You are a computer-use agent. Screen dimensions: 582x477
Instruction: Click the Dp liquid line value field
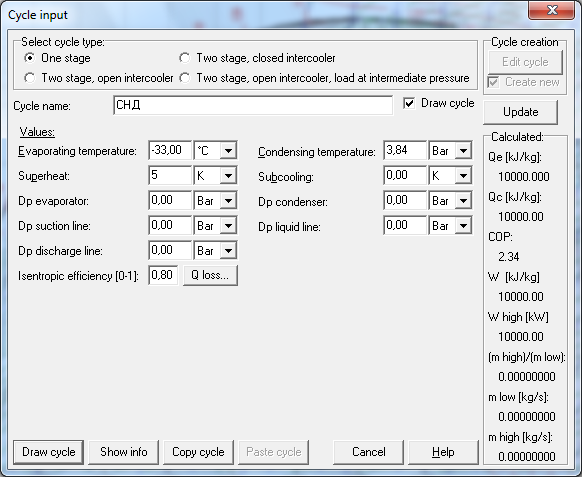click(x=405, y=225)
